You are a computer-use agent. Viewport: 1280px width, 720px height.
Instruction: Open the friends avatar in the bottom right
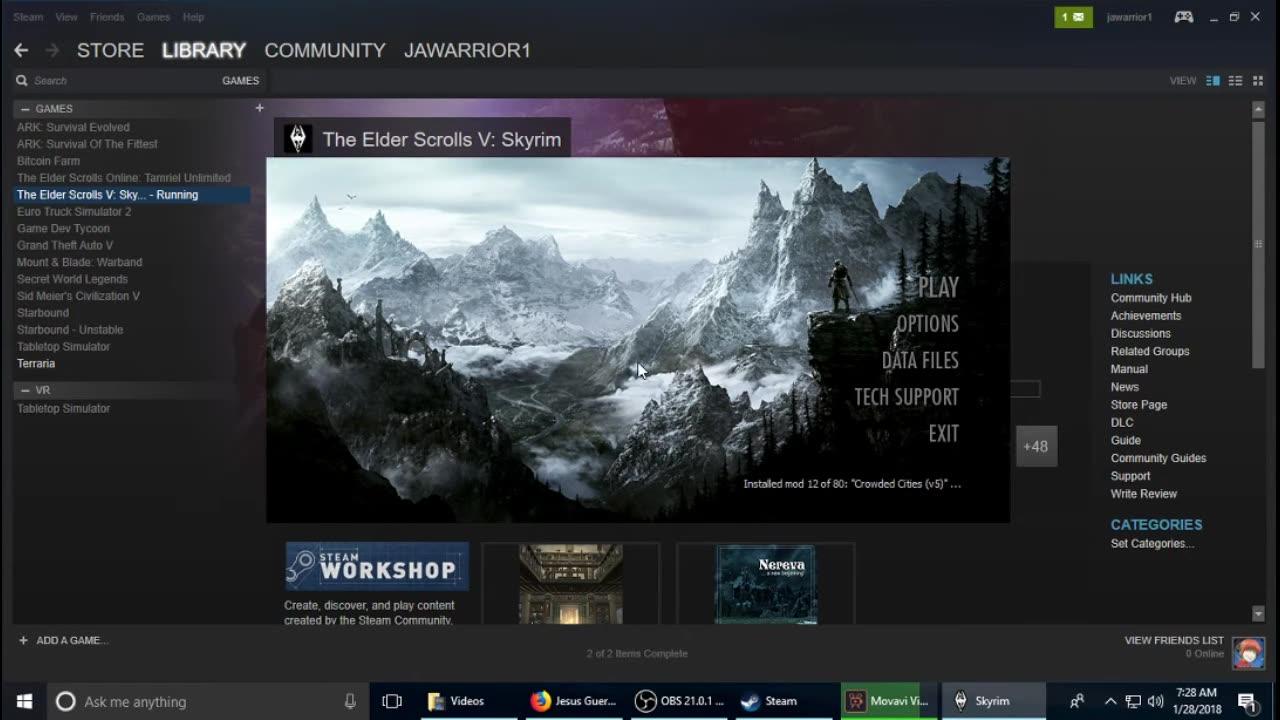pyautogui.click(x=1248, y=652)
